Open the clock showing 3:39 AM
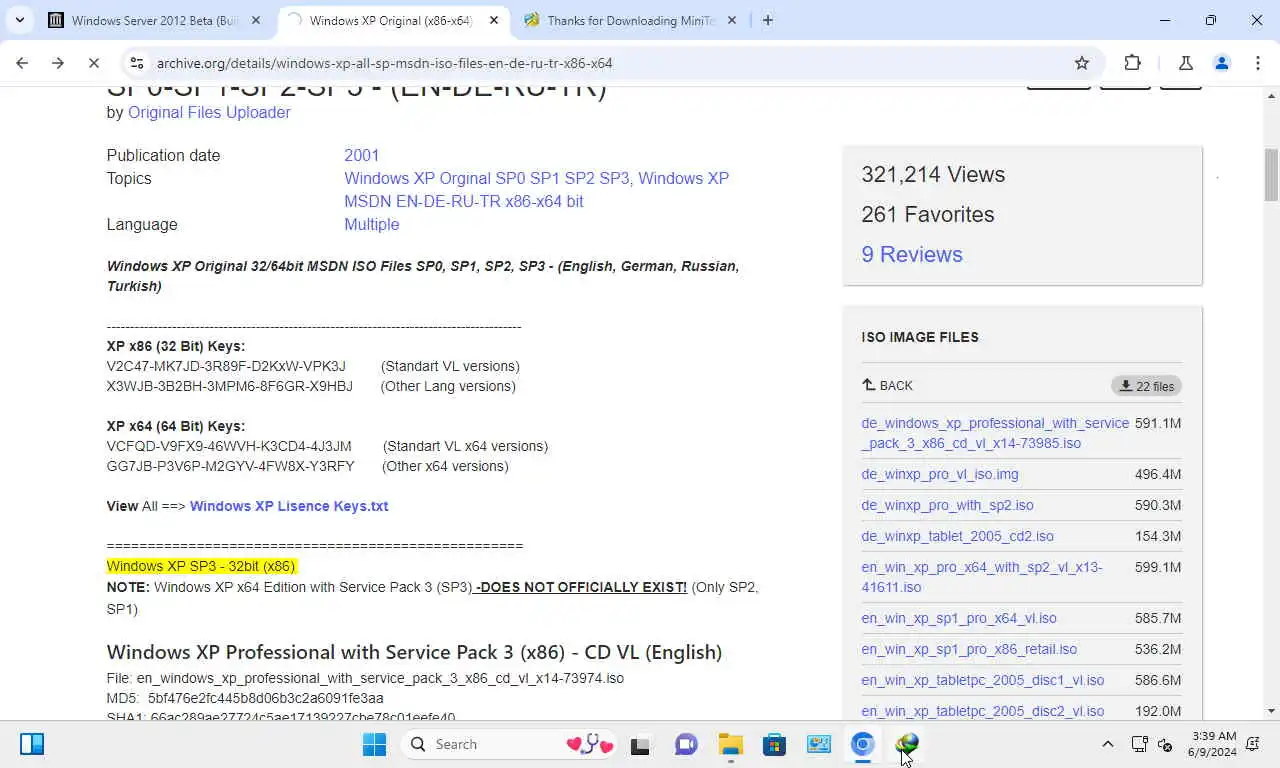Image resolution: width=1280 pixels, height=768 pixels. (x=1214, y=744)
